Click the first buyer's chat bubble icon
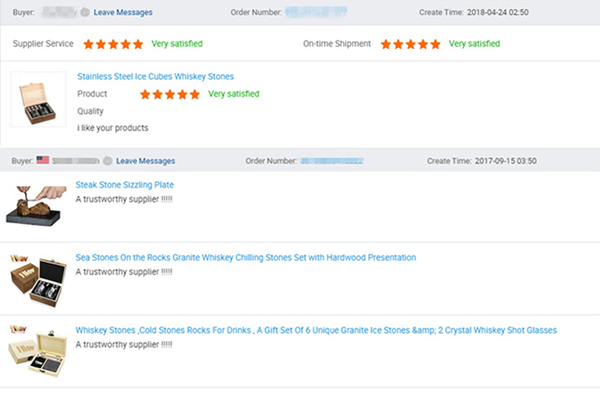Screen dimensions: 600x396 click(x=85, y=12)
